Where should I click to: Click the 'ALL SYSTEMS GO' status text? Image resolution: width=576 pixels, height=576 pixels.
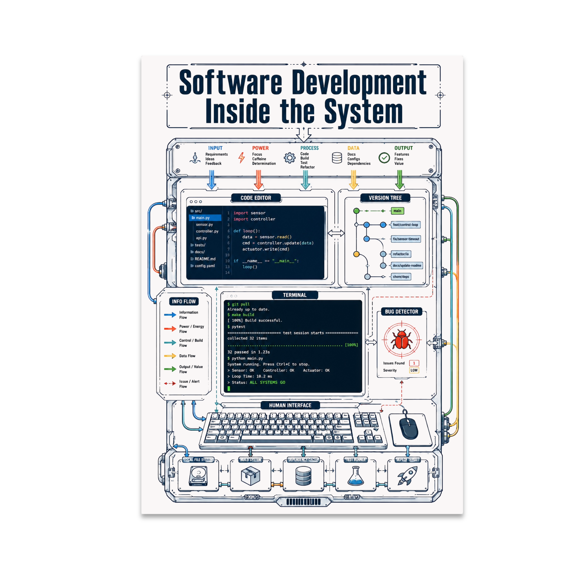point(267,382)
